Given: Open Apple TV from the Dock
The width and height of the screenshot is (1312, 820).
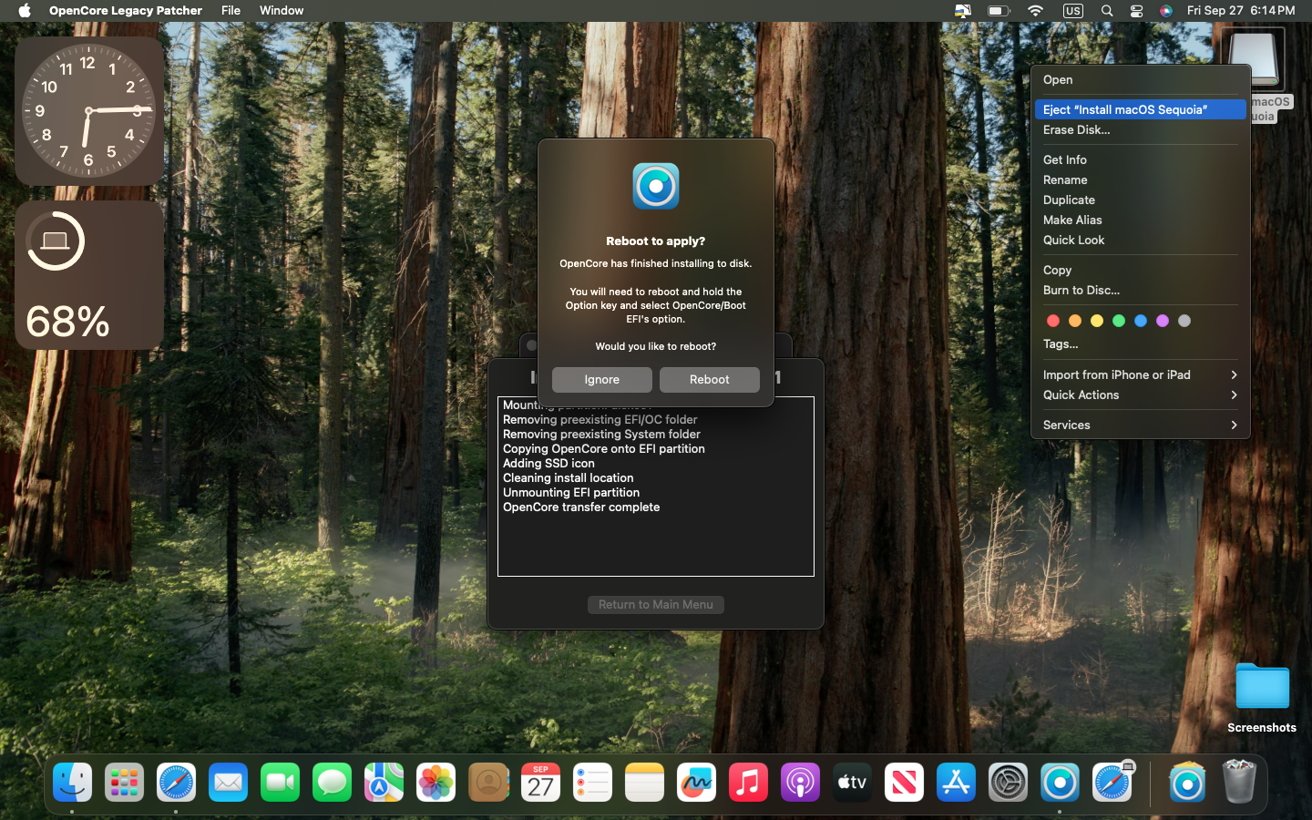Looking at the screenshot, I should (852, 782).
